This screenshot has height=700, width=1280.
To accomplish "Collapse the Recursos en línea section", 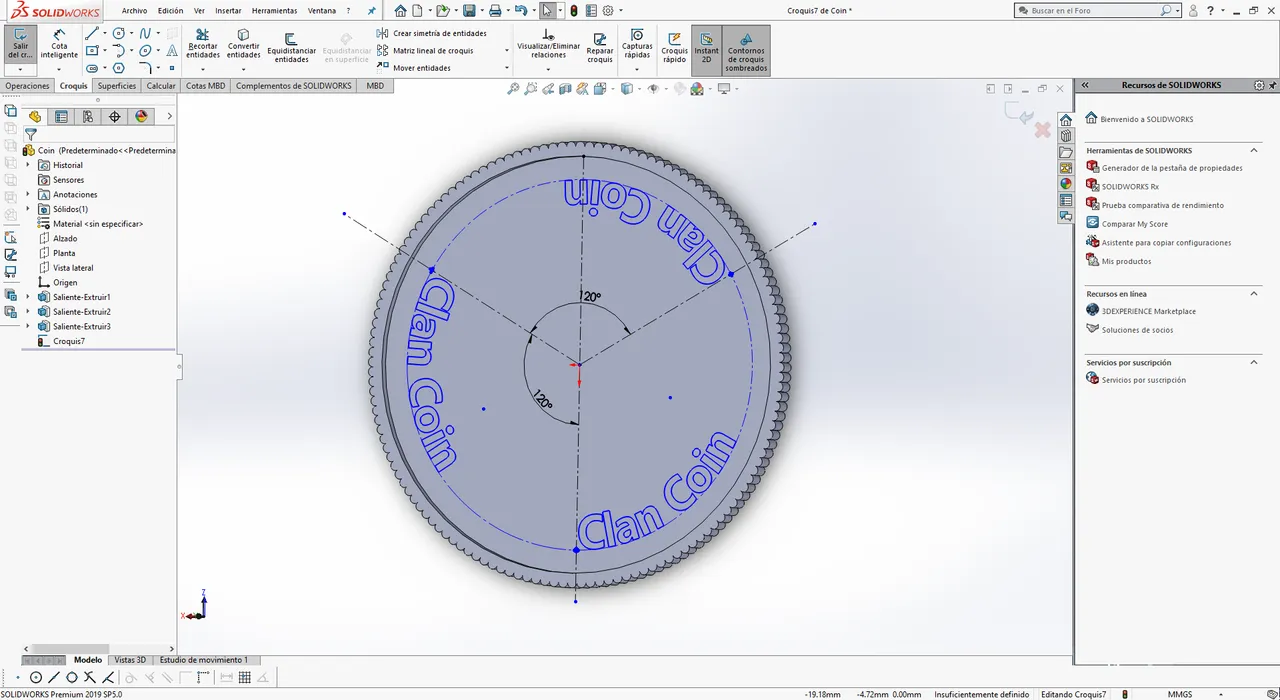I will 1255,294.
